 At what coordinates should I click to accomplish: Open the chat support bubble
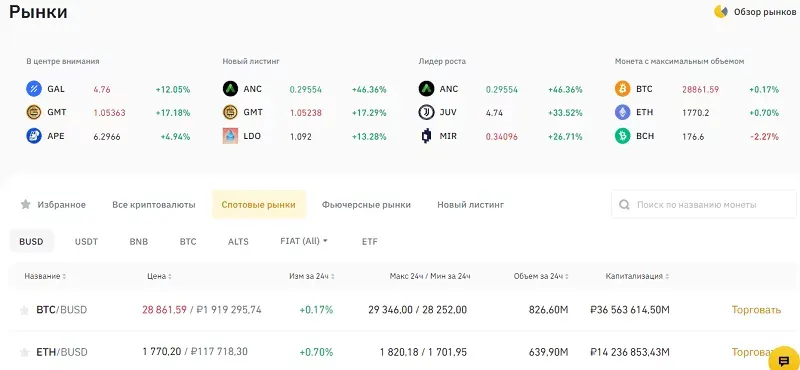[x=784, y=360]
